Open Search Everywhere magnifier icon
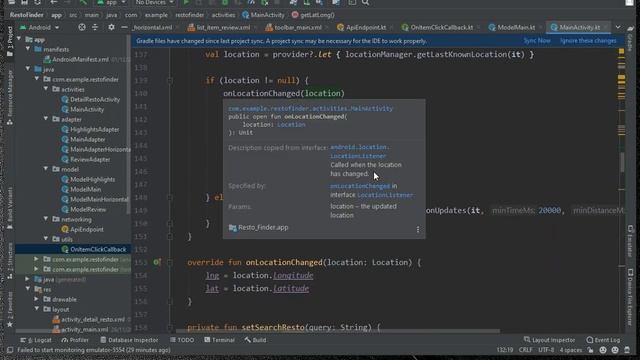 [365, 2]
